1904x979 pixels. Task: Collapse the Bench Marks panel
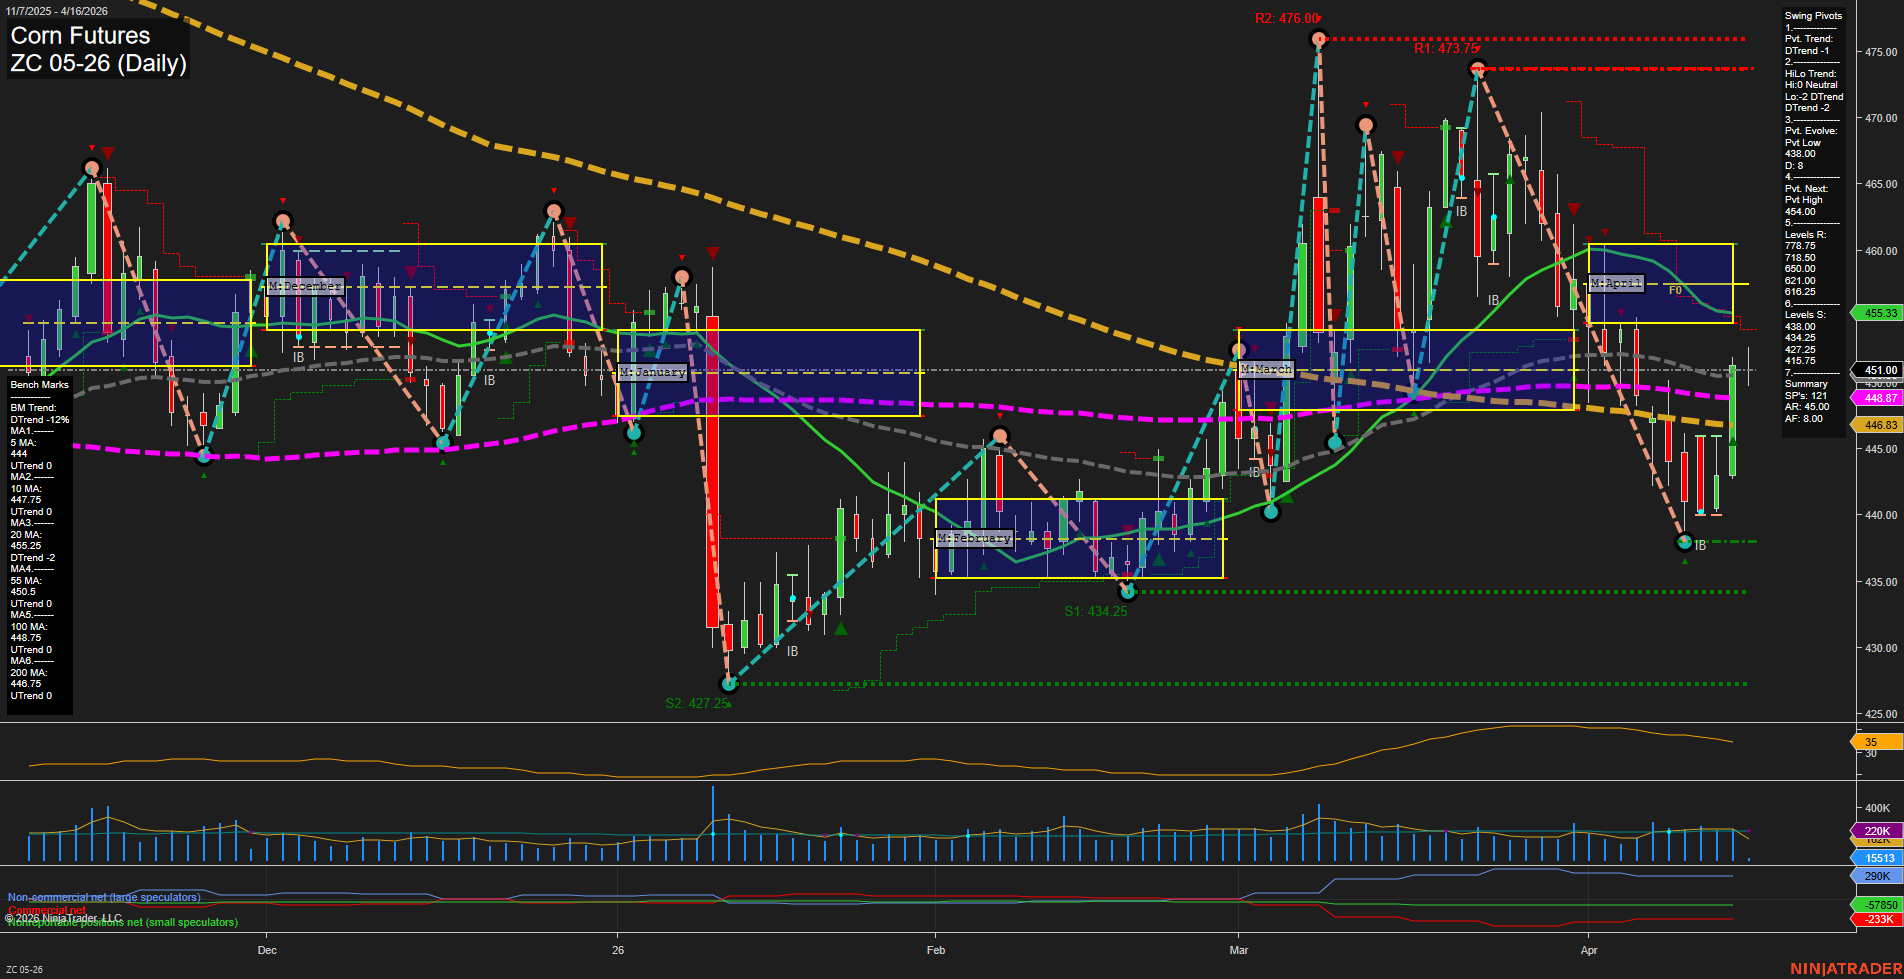tap(37, 384)
